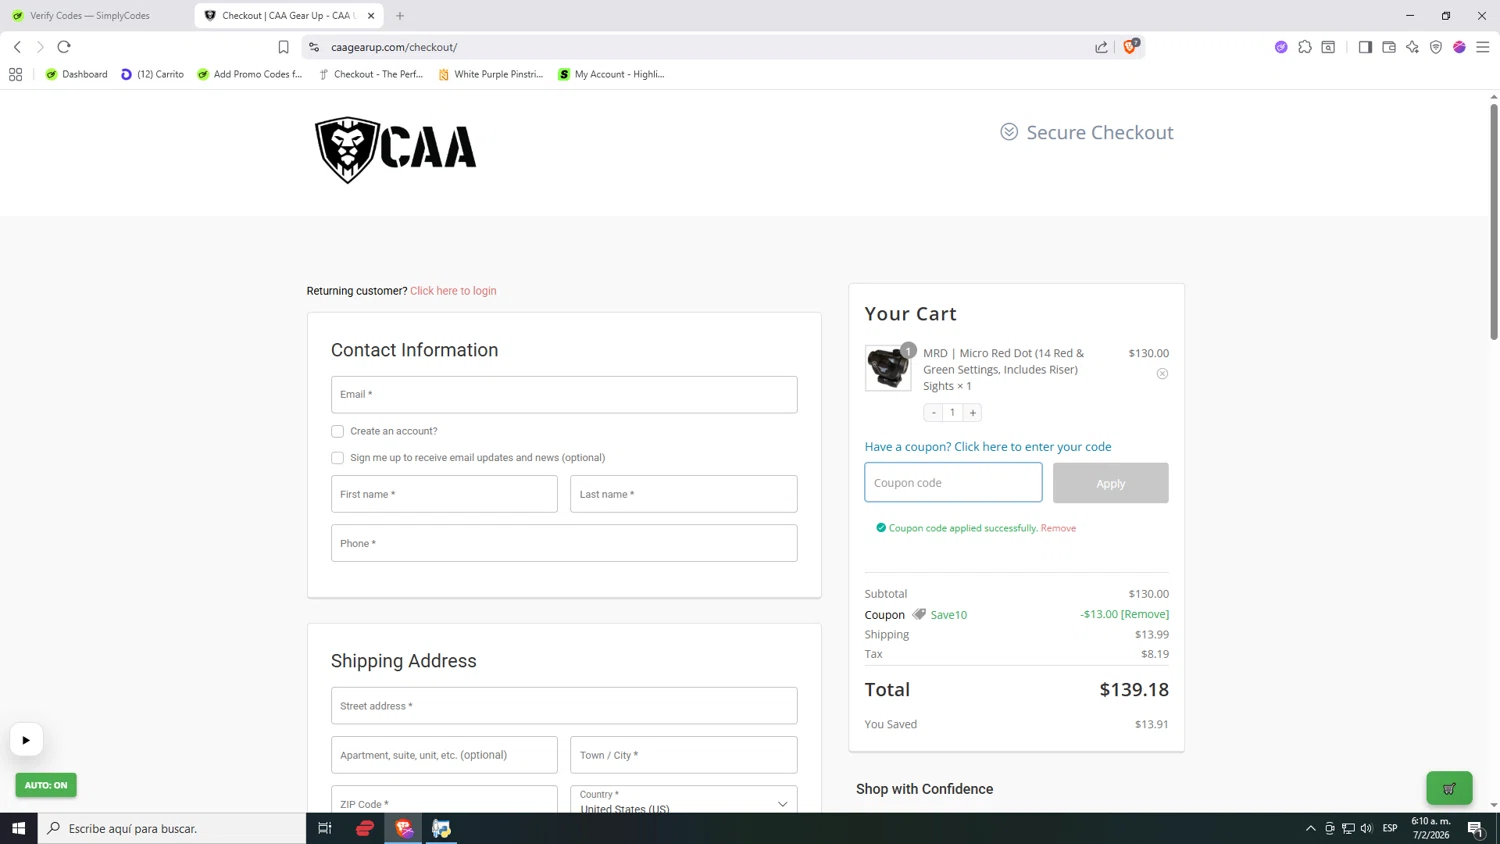Bookmark this page with the bookmark icon
Screen dimensions: 1500x844
pyautogui.click(x=283, y=47)
